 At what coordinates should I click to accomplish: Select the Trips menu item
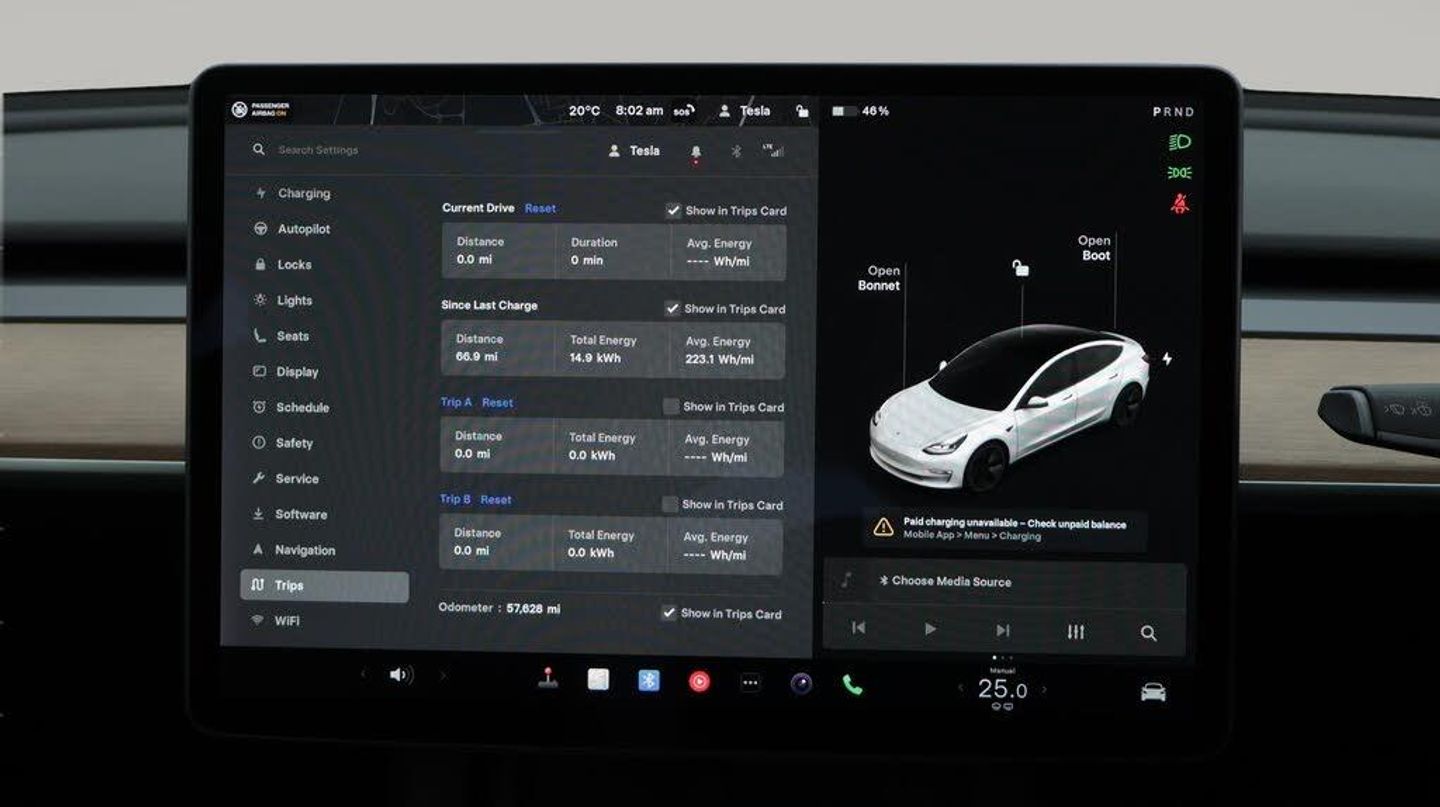coord(325,586)
